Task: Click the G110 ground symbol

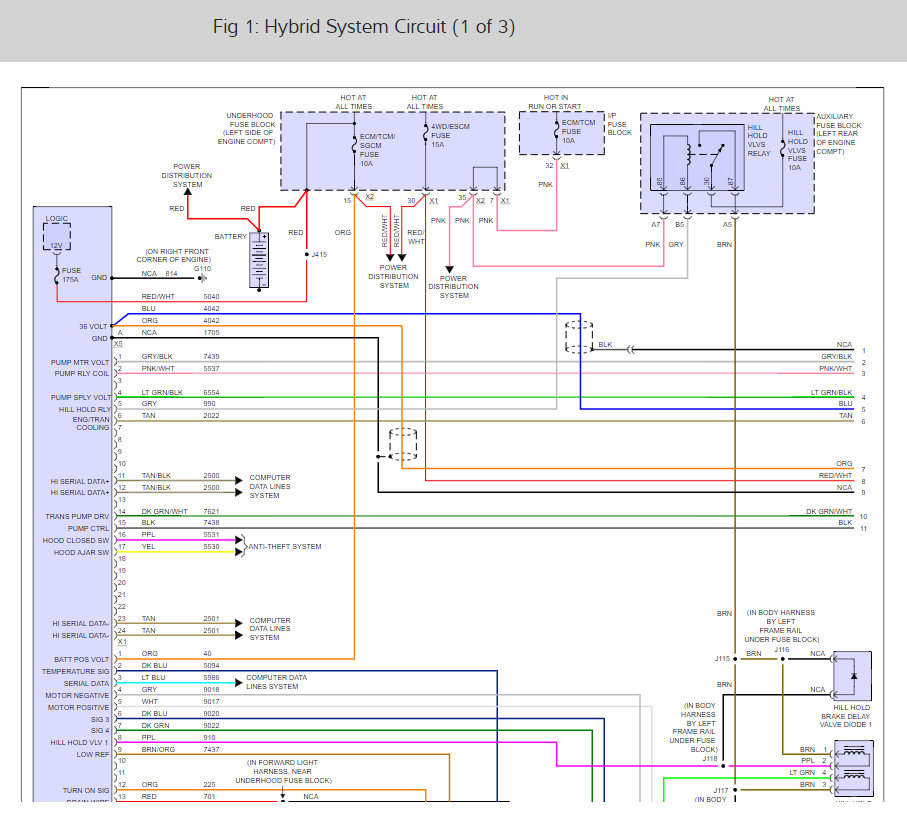Action: coord(202,278)
